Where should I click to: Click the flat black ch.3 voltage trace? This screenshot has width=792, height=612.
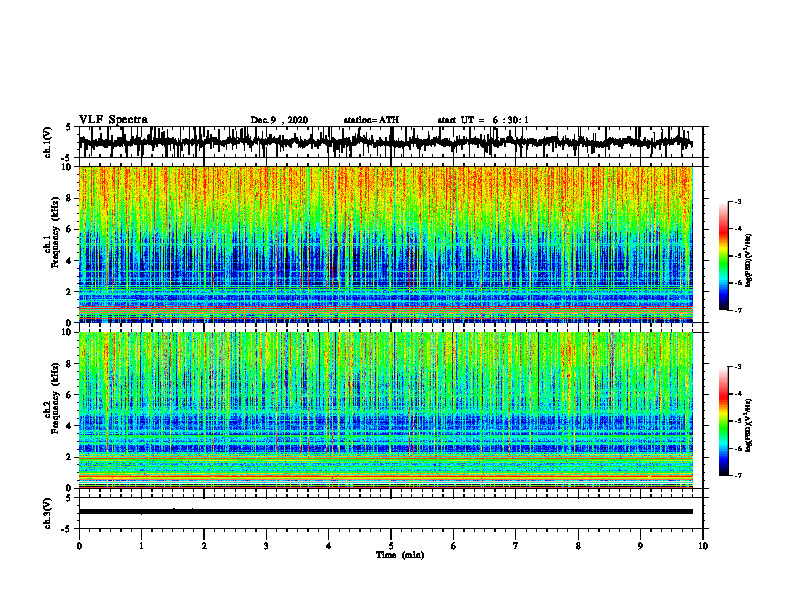[x=385, y=512]
